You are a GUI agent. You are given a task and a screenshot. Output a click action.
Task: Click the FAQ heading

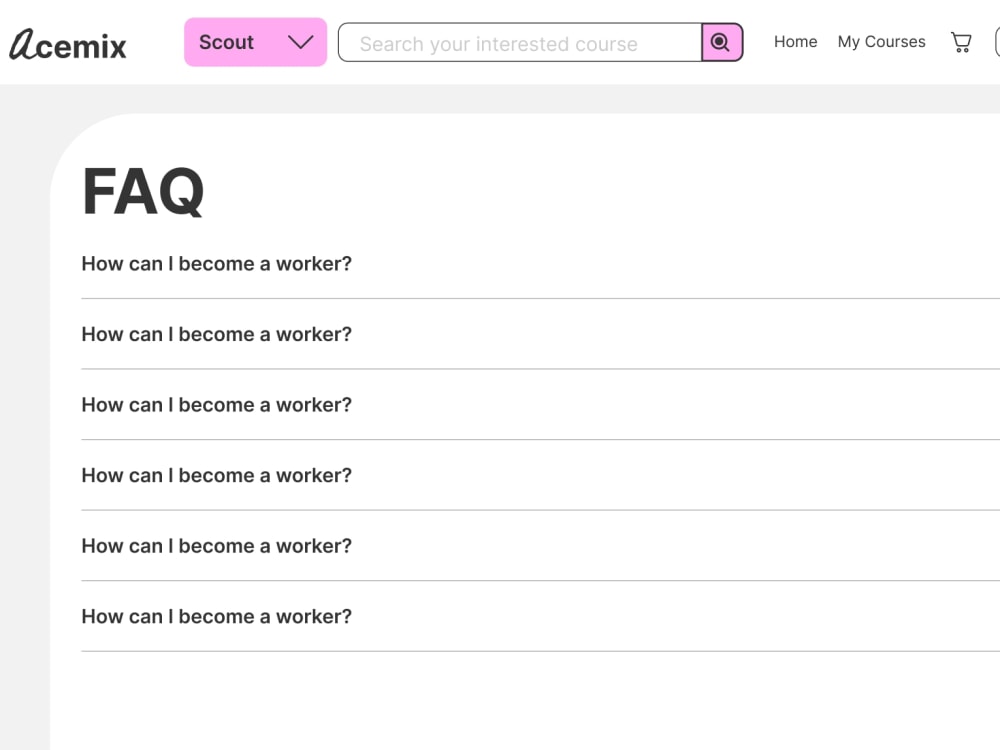(143, 191)
